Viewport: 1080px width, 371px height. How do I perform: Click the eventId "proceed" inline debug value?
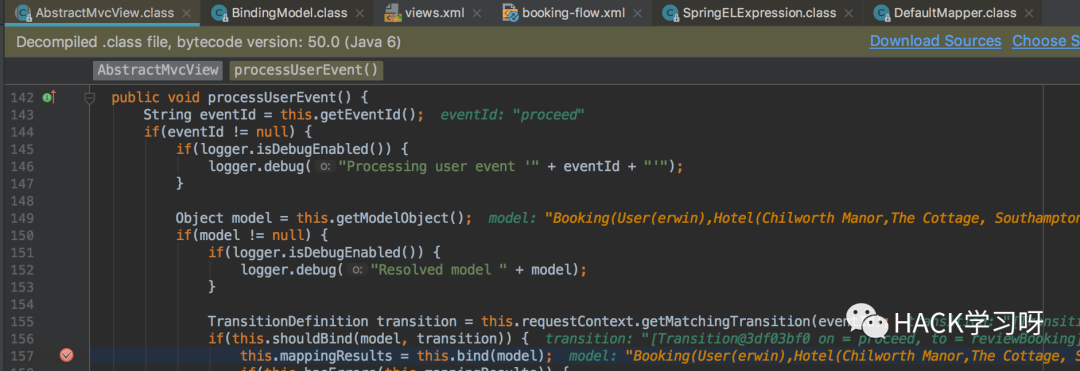[512, 115]
